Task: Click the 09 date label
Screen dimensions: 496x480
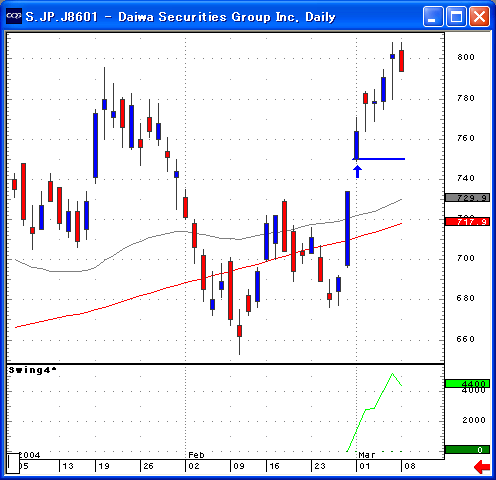Action: tap(239, 466)
